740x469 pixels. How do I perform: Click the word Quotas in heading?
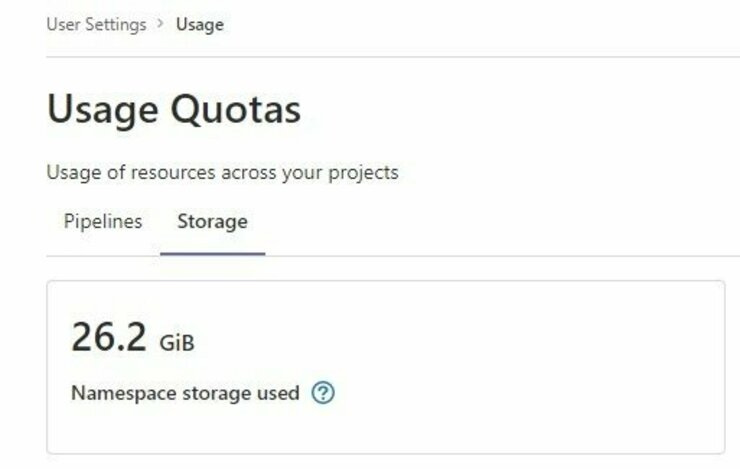click(235, 109)
